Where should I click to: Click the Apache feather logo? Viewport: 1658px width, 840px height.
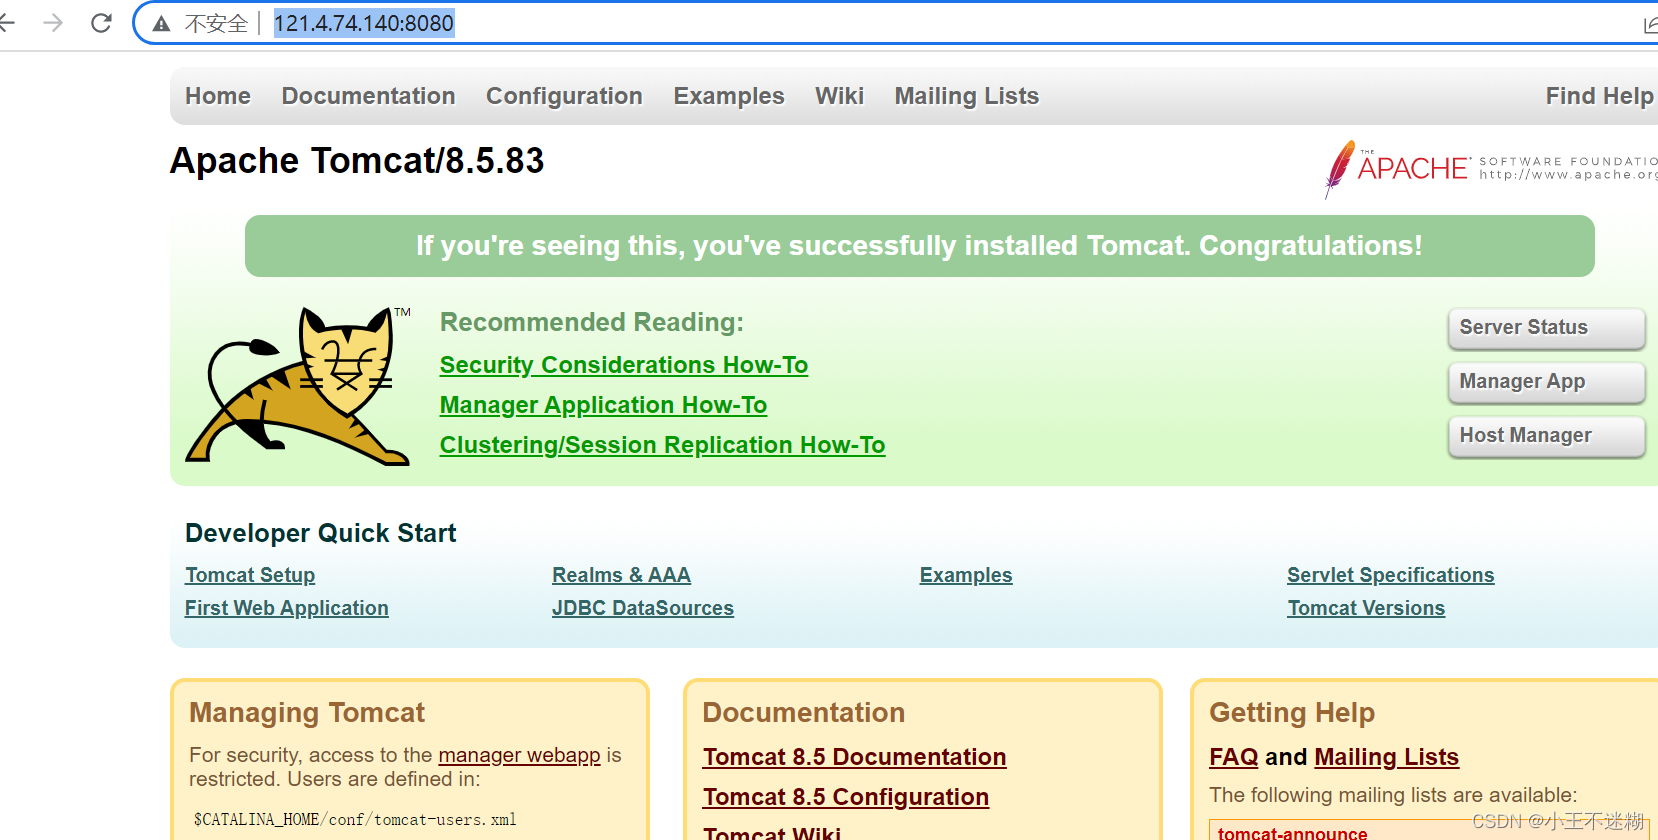1339,169
